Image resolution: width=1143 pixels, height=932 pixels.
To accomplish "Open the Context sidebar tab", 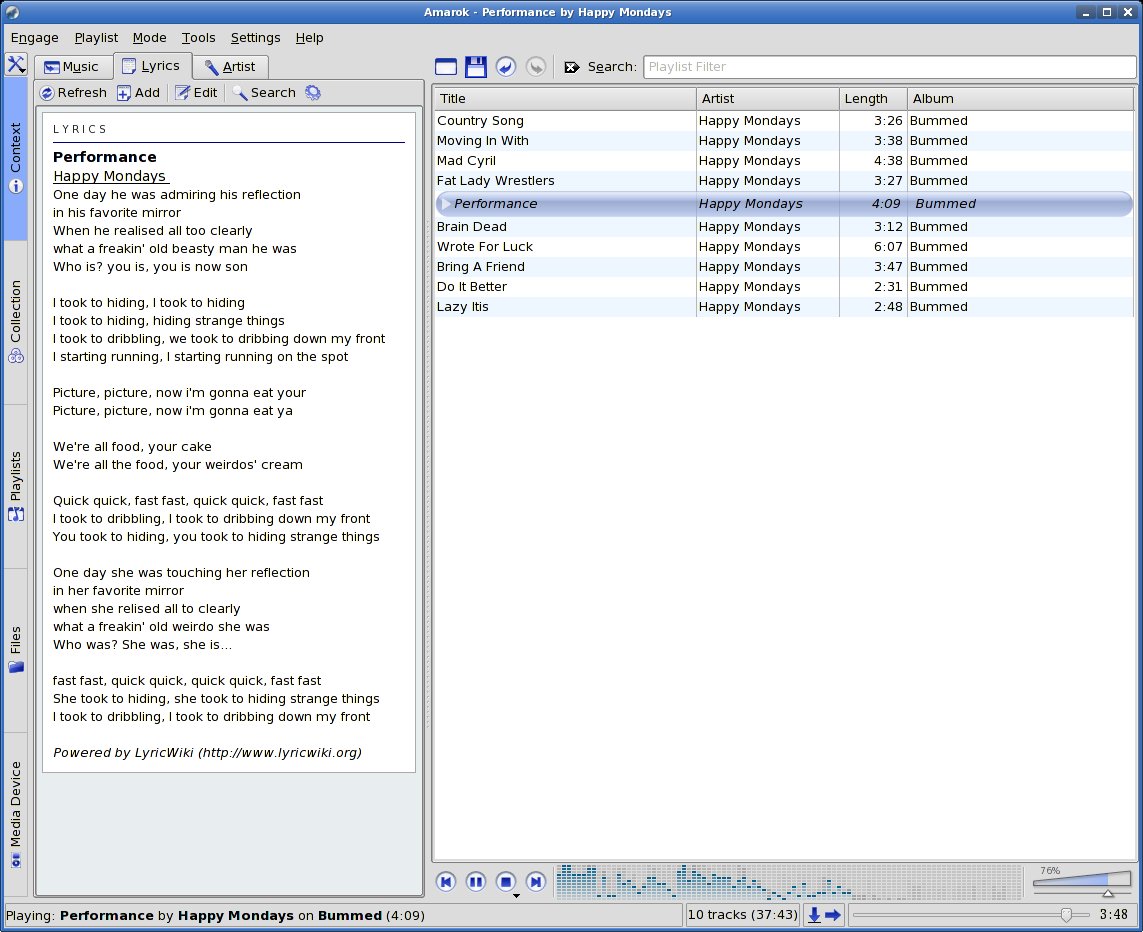I will (x=16, y=157).
